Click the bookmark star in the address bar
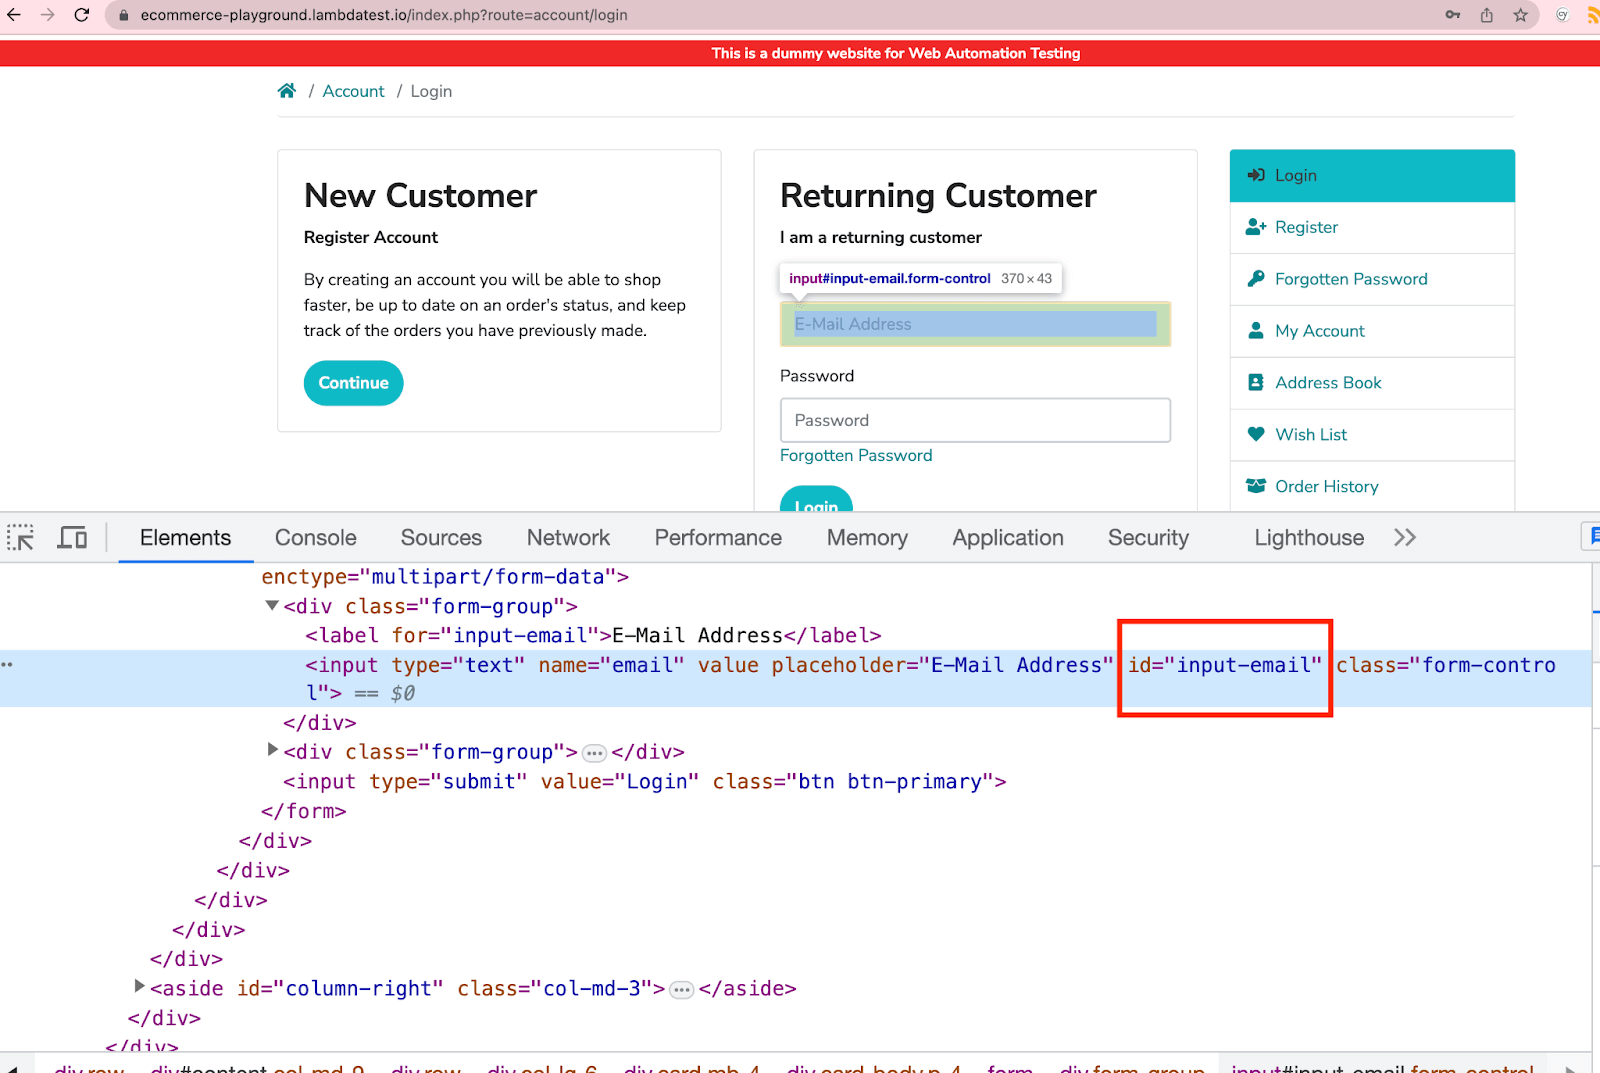The width and height of the screenshot is (1600, 1073). point(1521,15)
